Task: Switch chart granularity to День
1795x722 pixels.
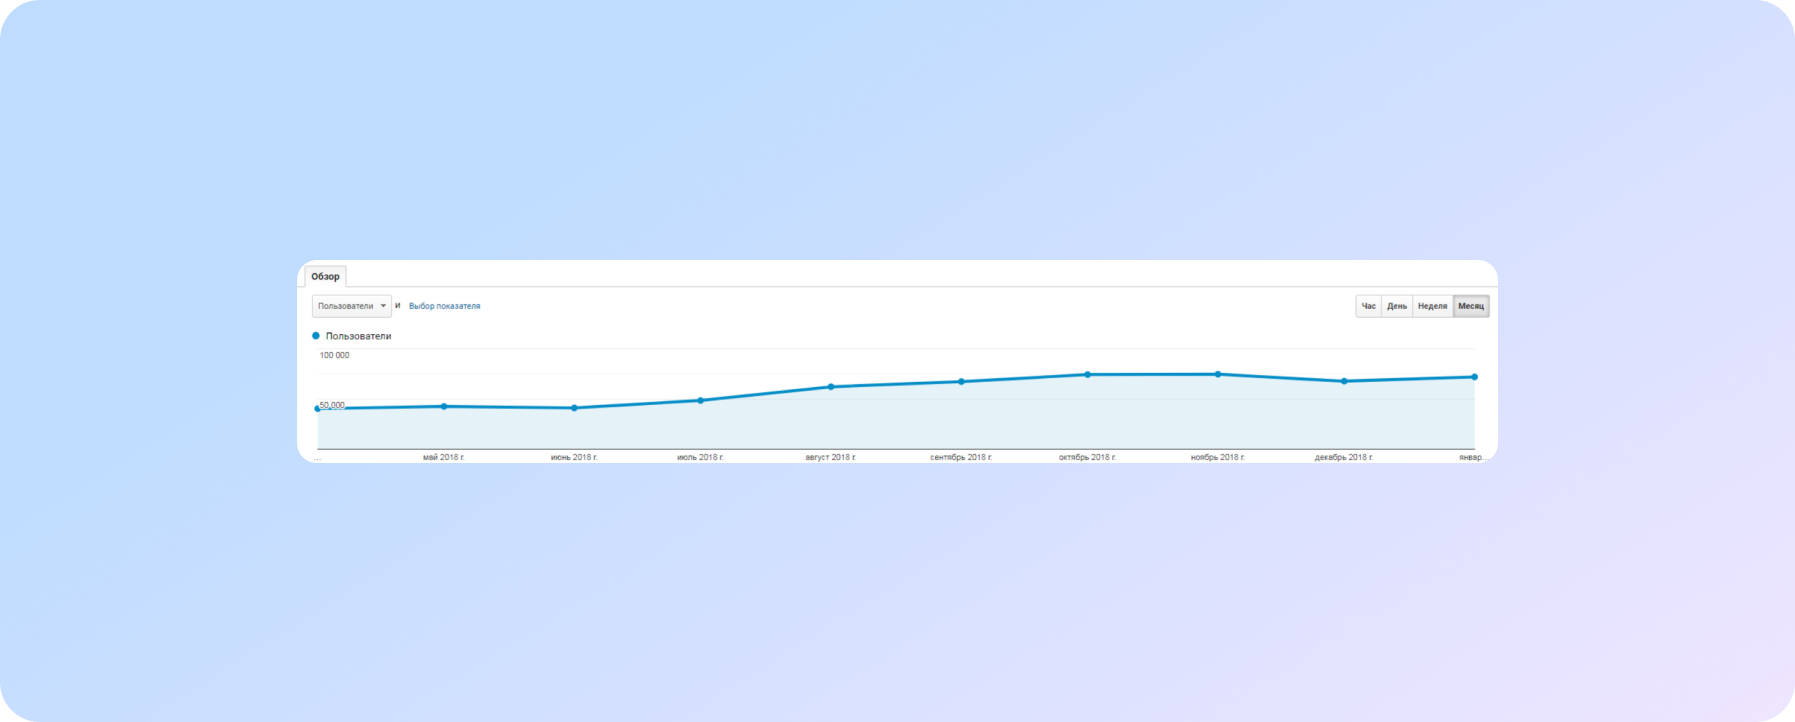Action: [x=1397, y=306]
